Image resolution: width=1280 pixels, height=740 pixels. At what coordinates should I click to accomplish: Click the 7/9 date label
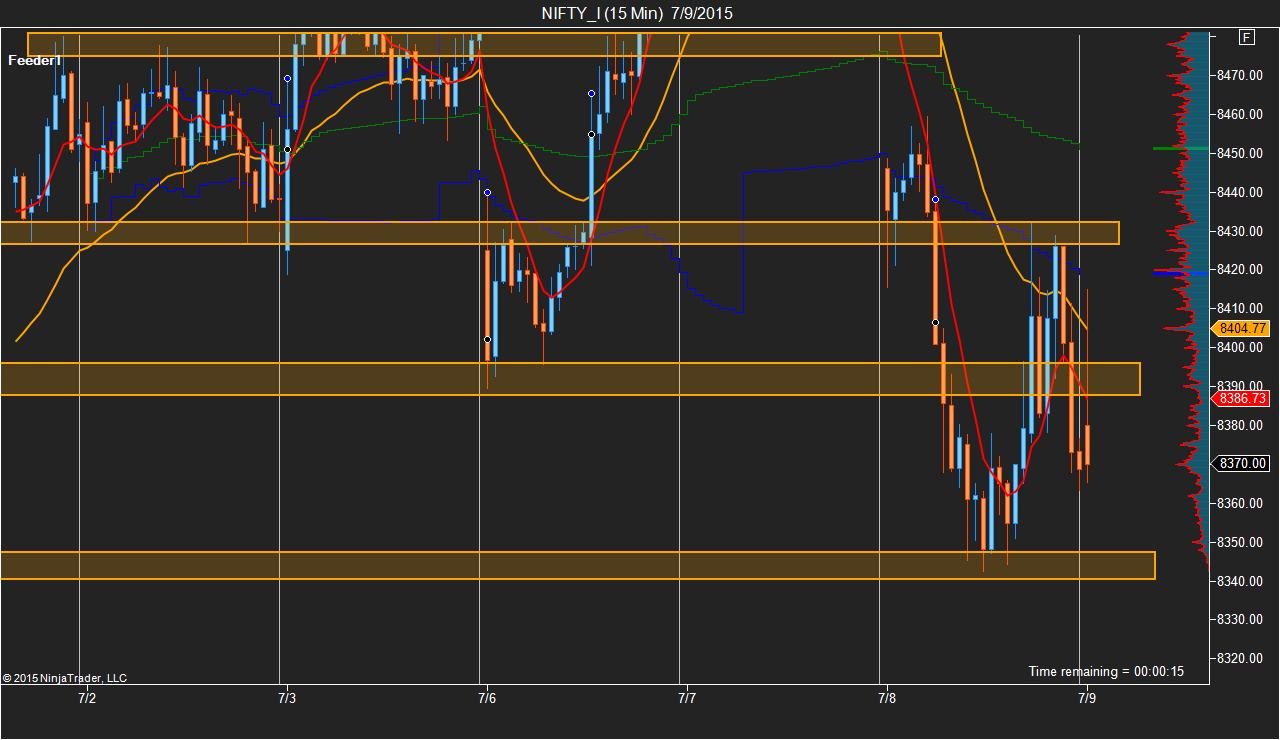(1085, 697)
